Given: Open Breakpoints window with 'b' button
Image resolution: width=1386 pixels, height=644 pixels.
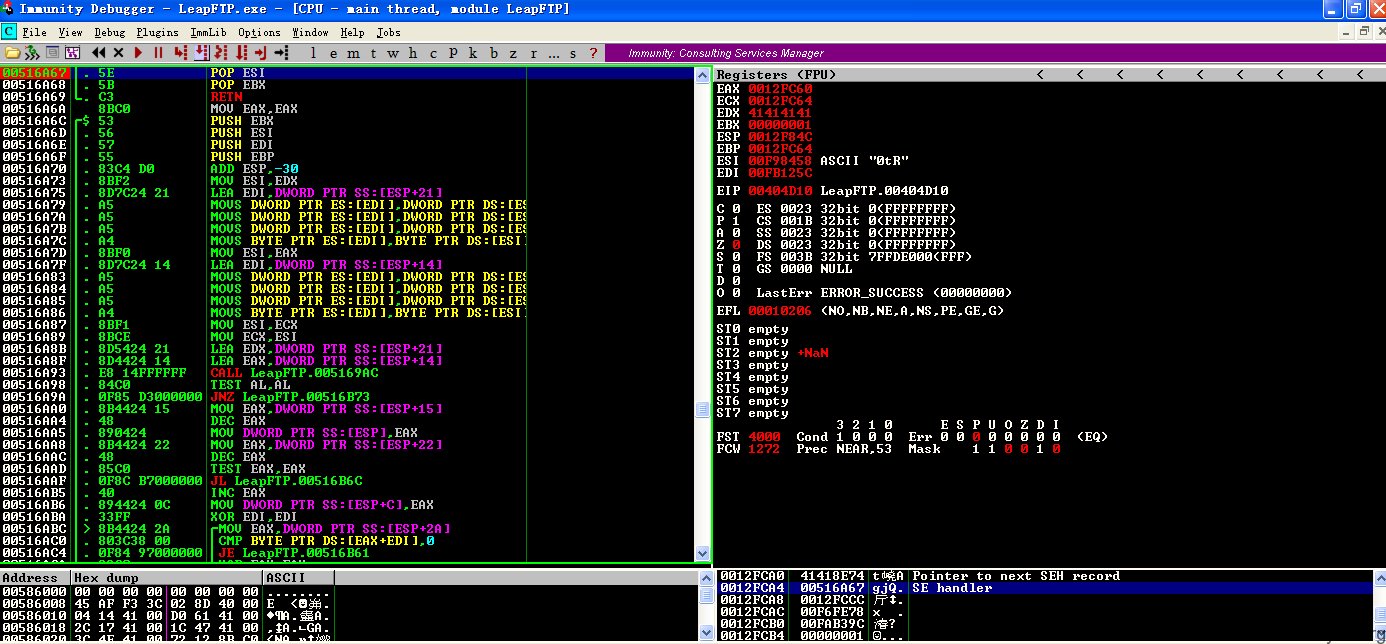Looking at the screenshot, I should pos(493,52).
